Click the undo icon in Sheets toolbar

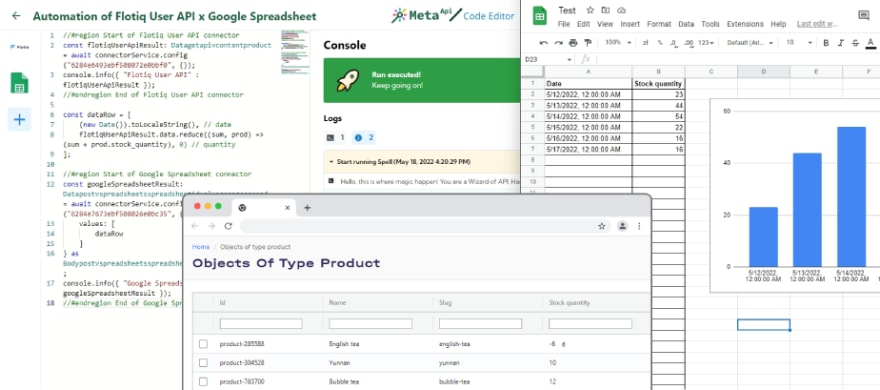543,43
